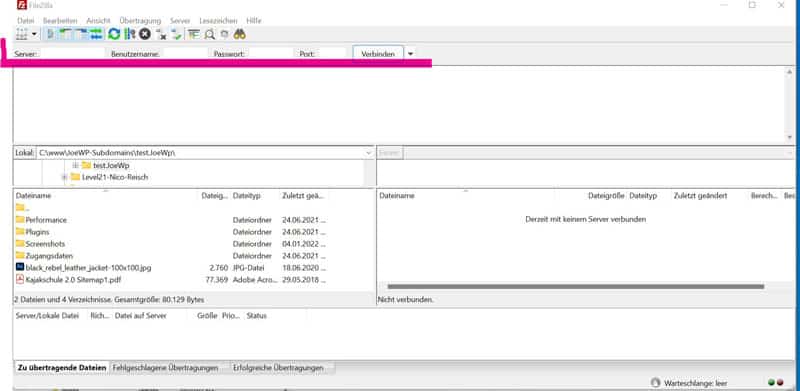Image resolution: width=800 pixels, height=391 pixels.
Task: Click into the Port field
Action: coord(333,53)
